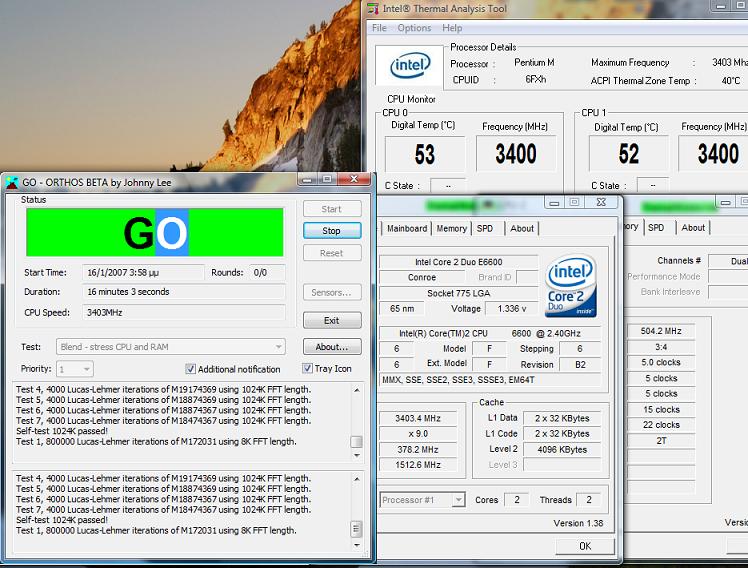The width and height of the screenshot is (748, 568).
Task: Switch to Mainboard tab in CPU-Z
Action: (x=407, y=228)
